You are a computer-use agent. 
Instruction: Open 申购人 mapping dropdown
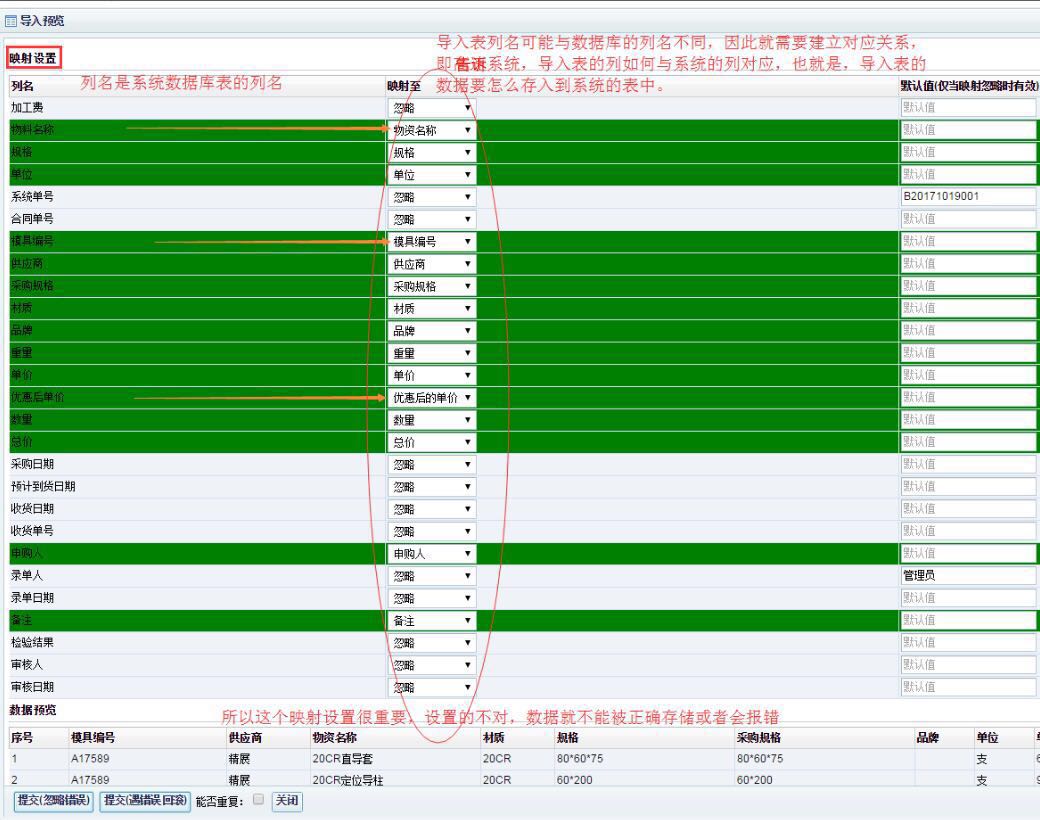point(432,554)
